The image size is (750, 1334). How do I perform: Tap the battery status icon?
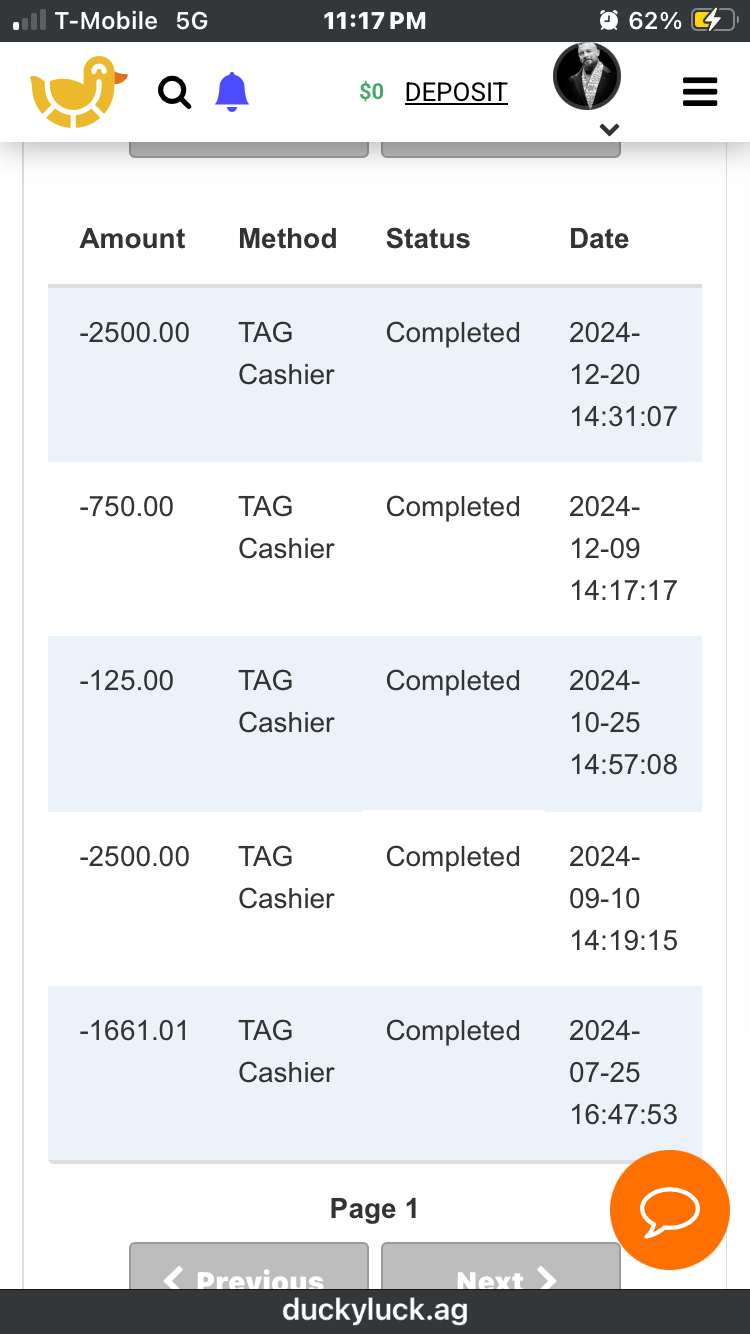713,20
